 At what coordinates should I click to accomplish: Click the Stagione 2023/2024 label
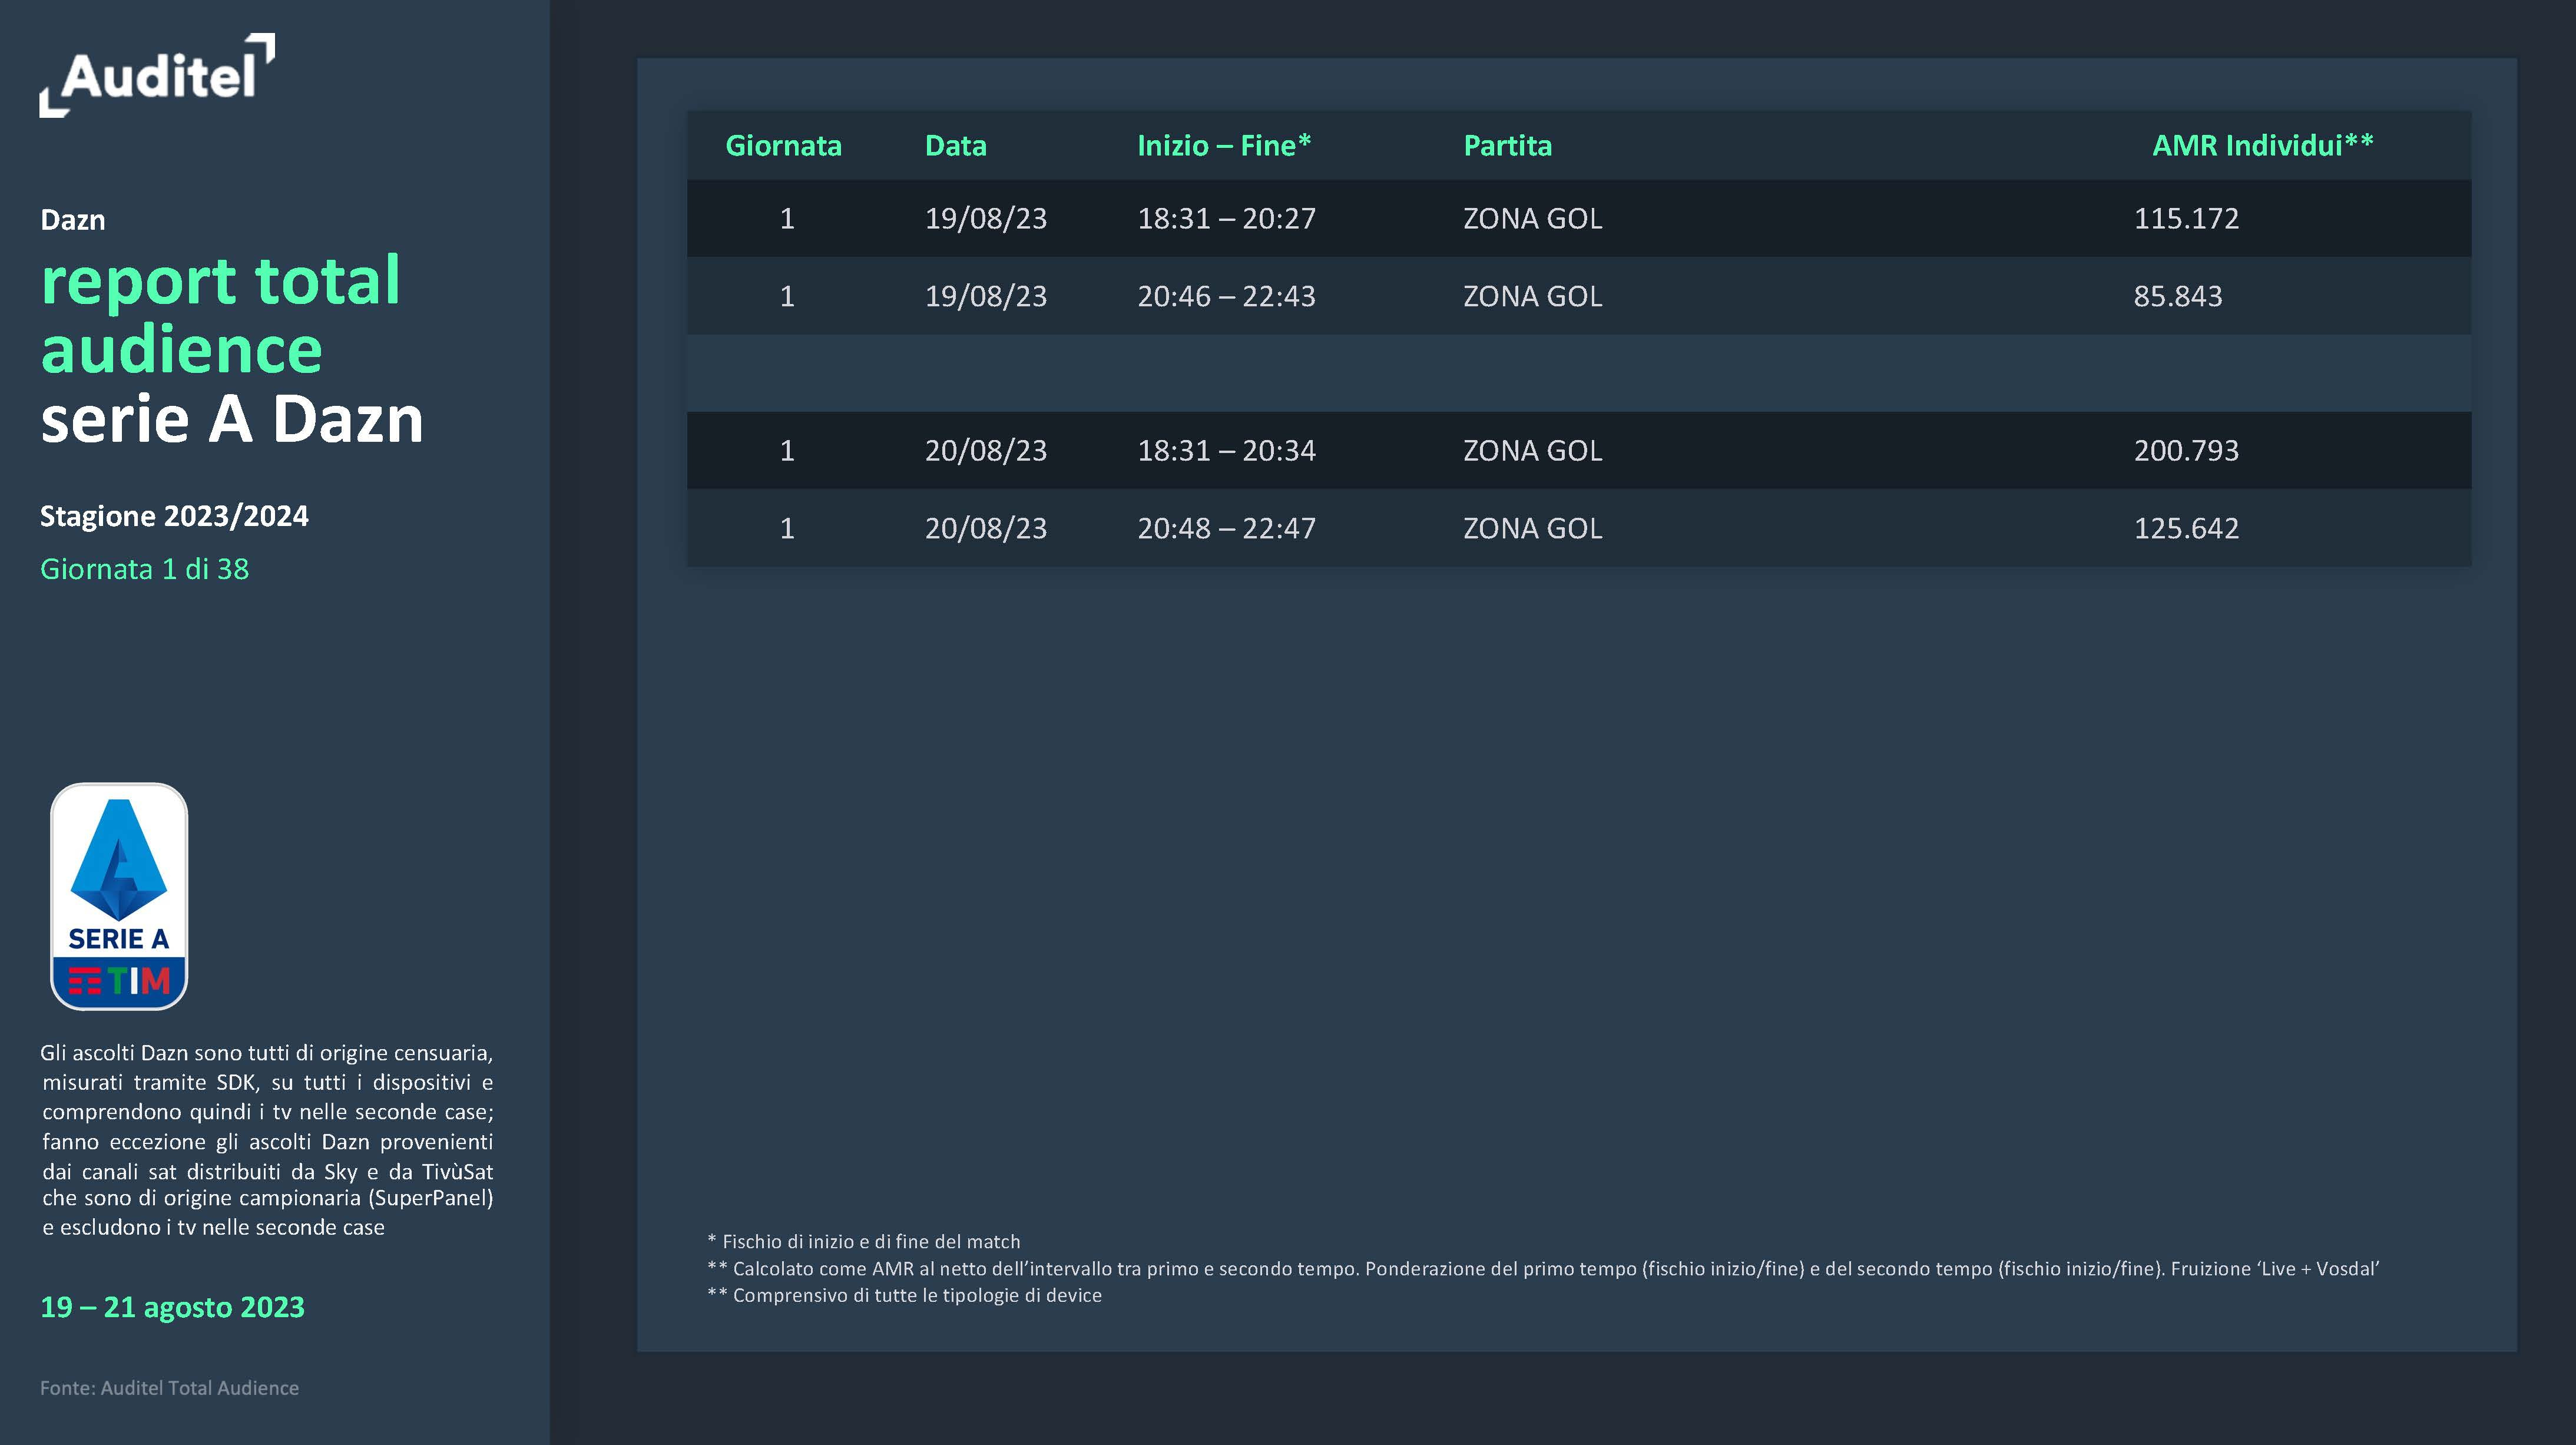pyautogui.click(x=174, y=516)
